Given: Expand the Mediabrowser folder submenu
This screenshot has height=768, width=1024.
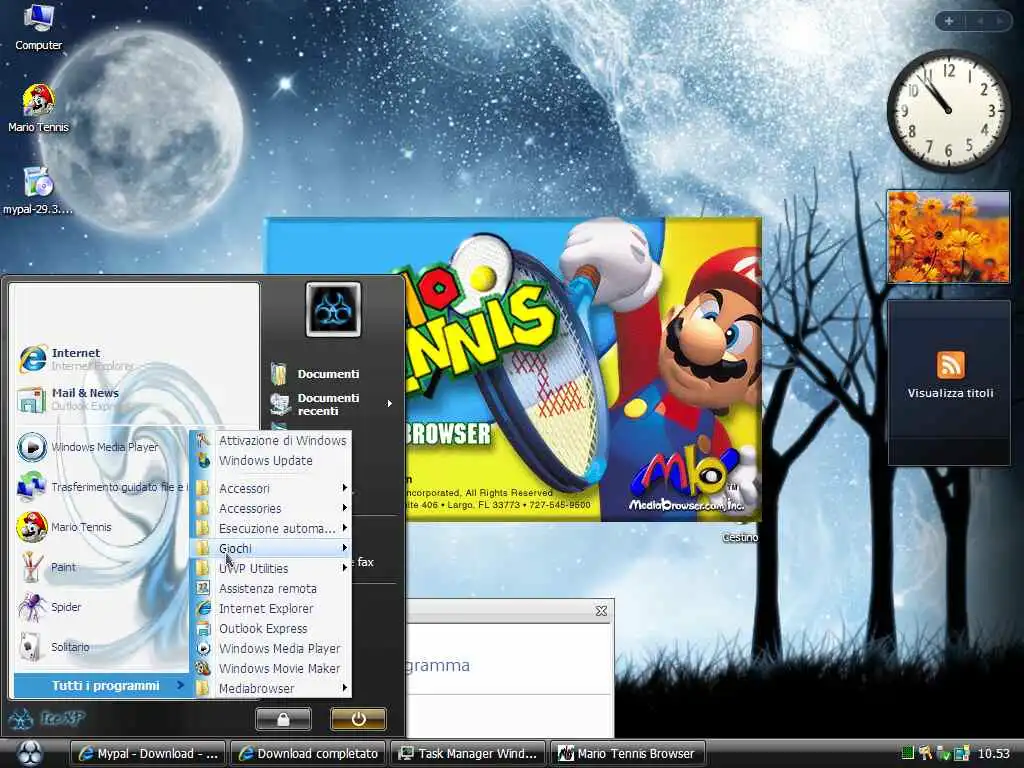Looking at the screenshot, I should [271, 688].
